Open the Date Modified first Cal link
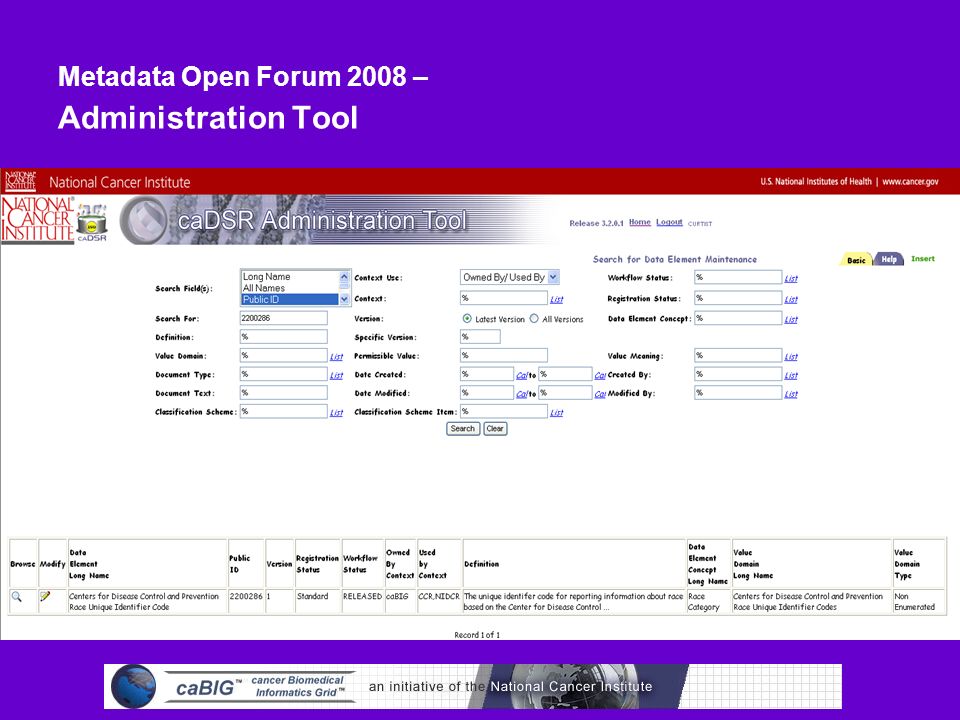 coord(522,394)
